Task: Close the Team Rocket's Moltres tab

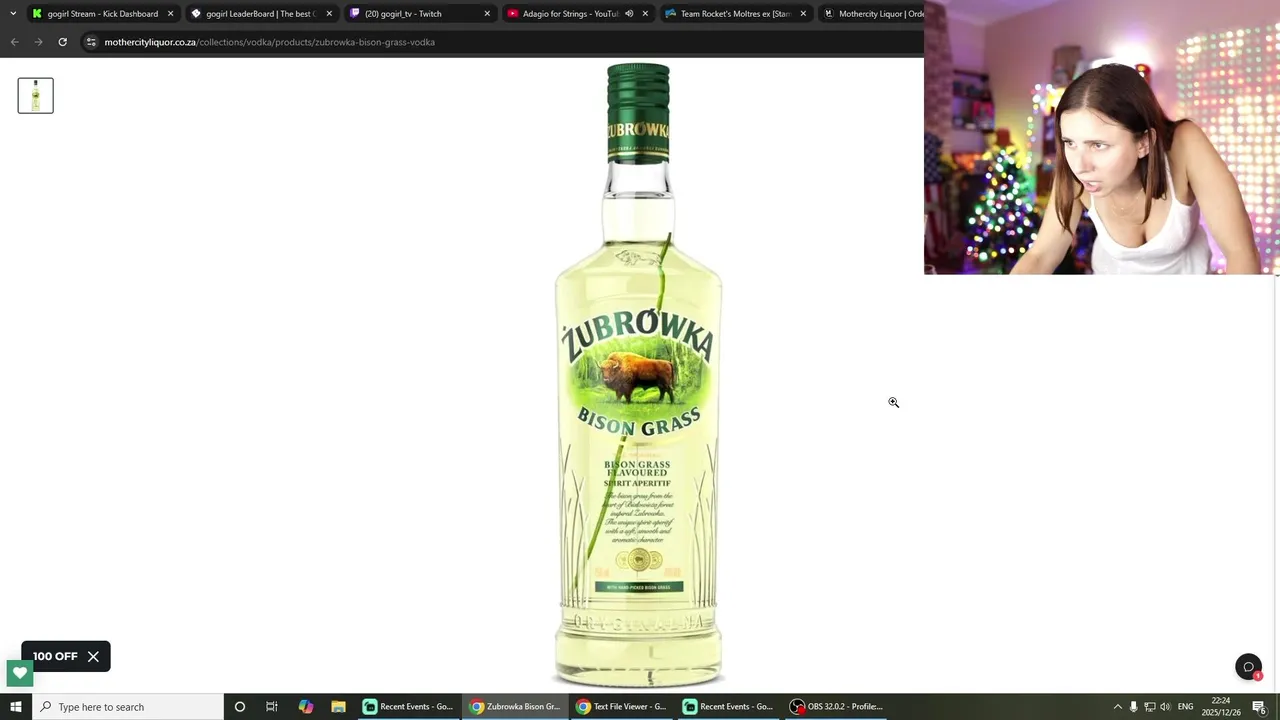Action: tap(803, 14)
